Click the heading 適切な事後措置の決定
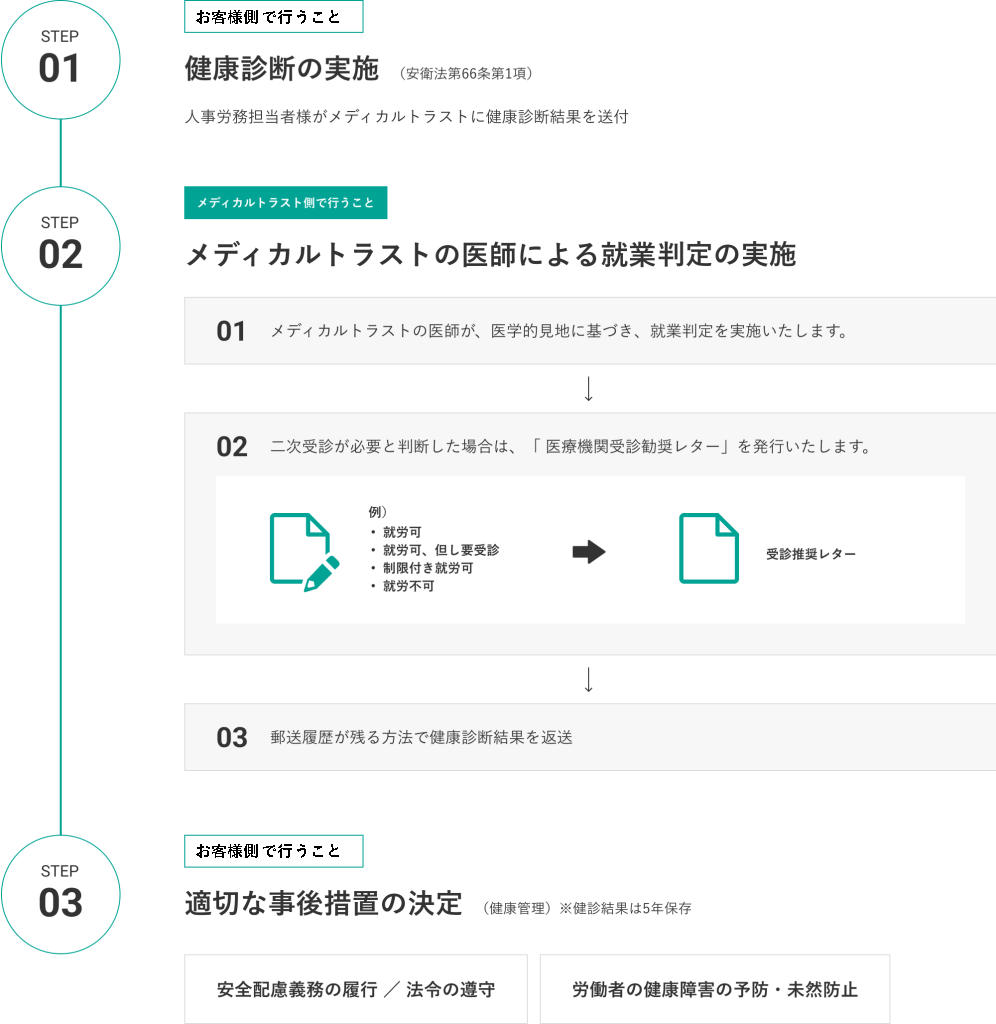The height and width of the screenshot is (1024, 996). tap(323, 904)
